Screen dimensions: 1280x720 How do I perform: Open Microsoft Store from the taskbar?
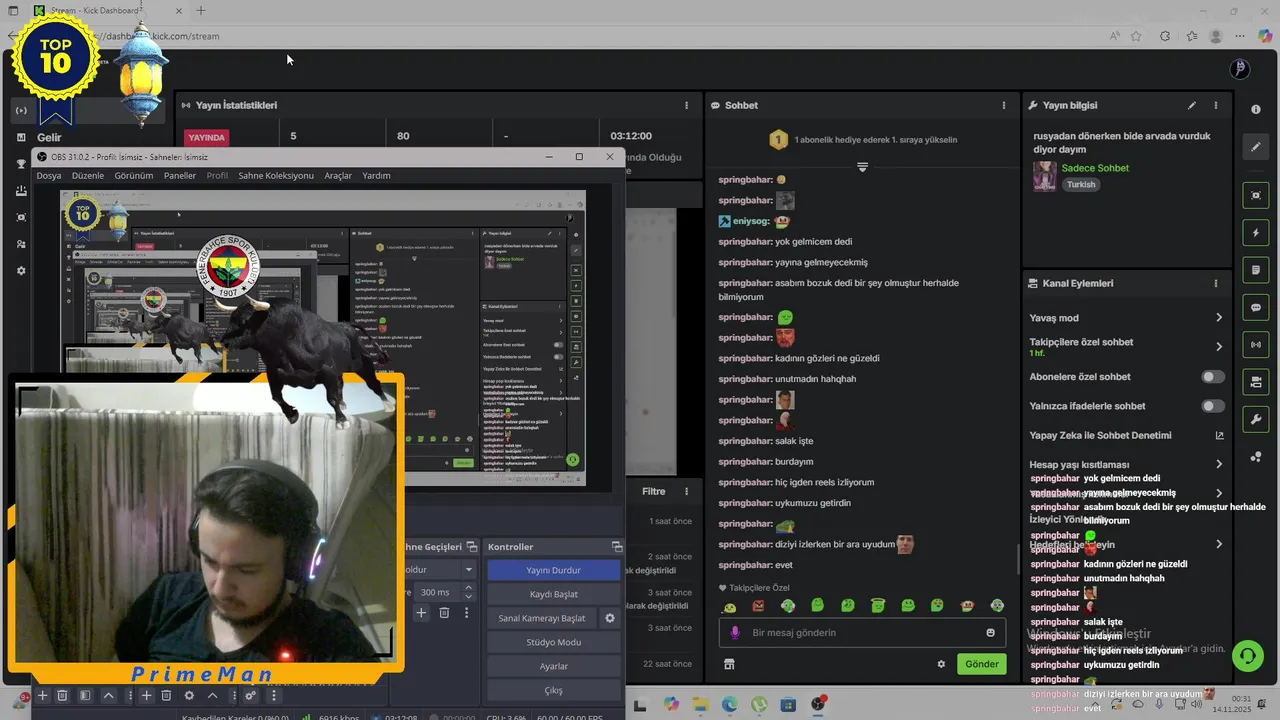click(x=789, y=704)
